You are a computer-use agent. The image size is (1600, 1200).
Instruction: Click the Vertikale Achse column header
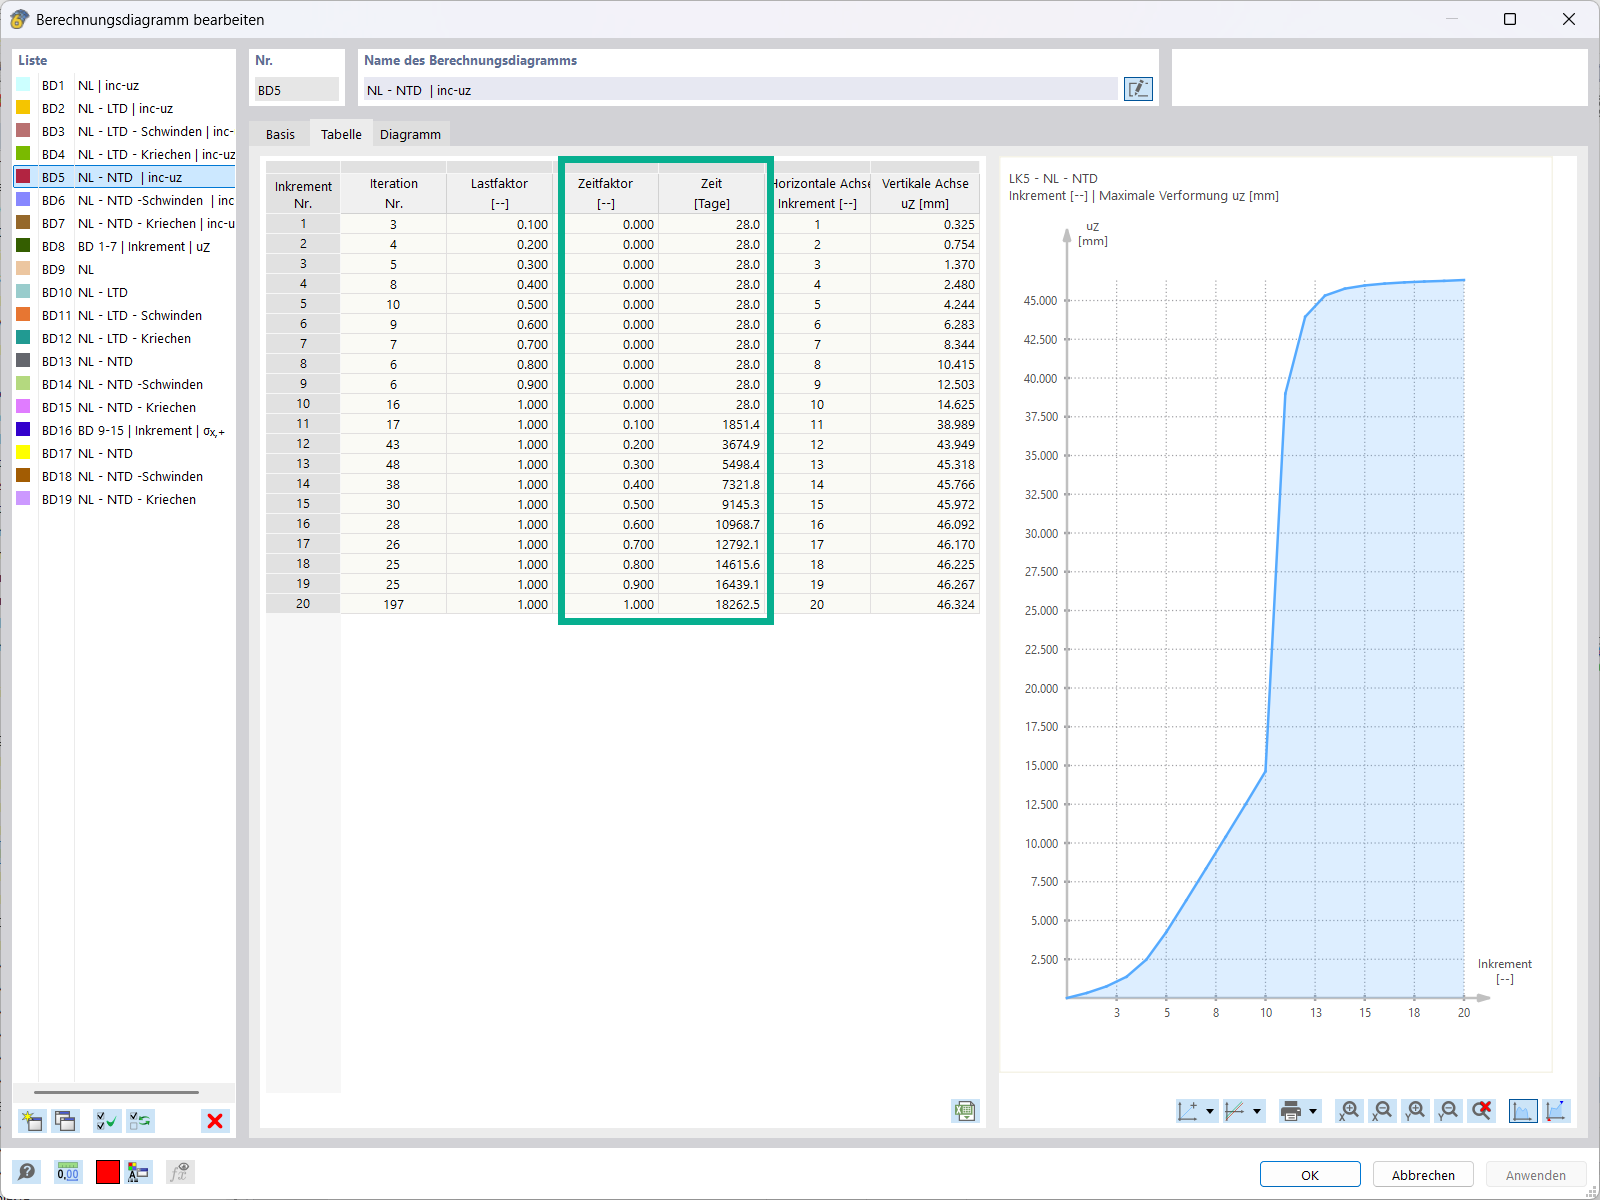tap(925, 193)
